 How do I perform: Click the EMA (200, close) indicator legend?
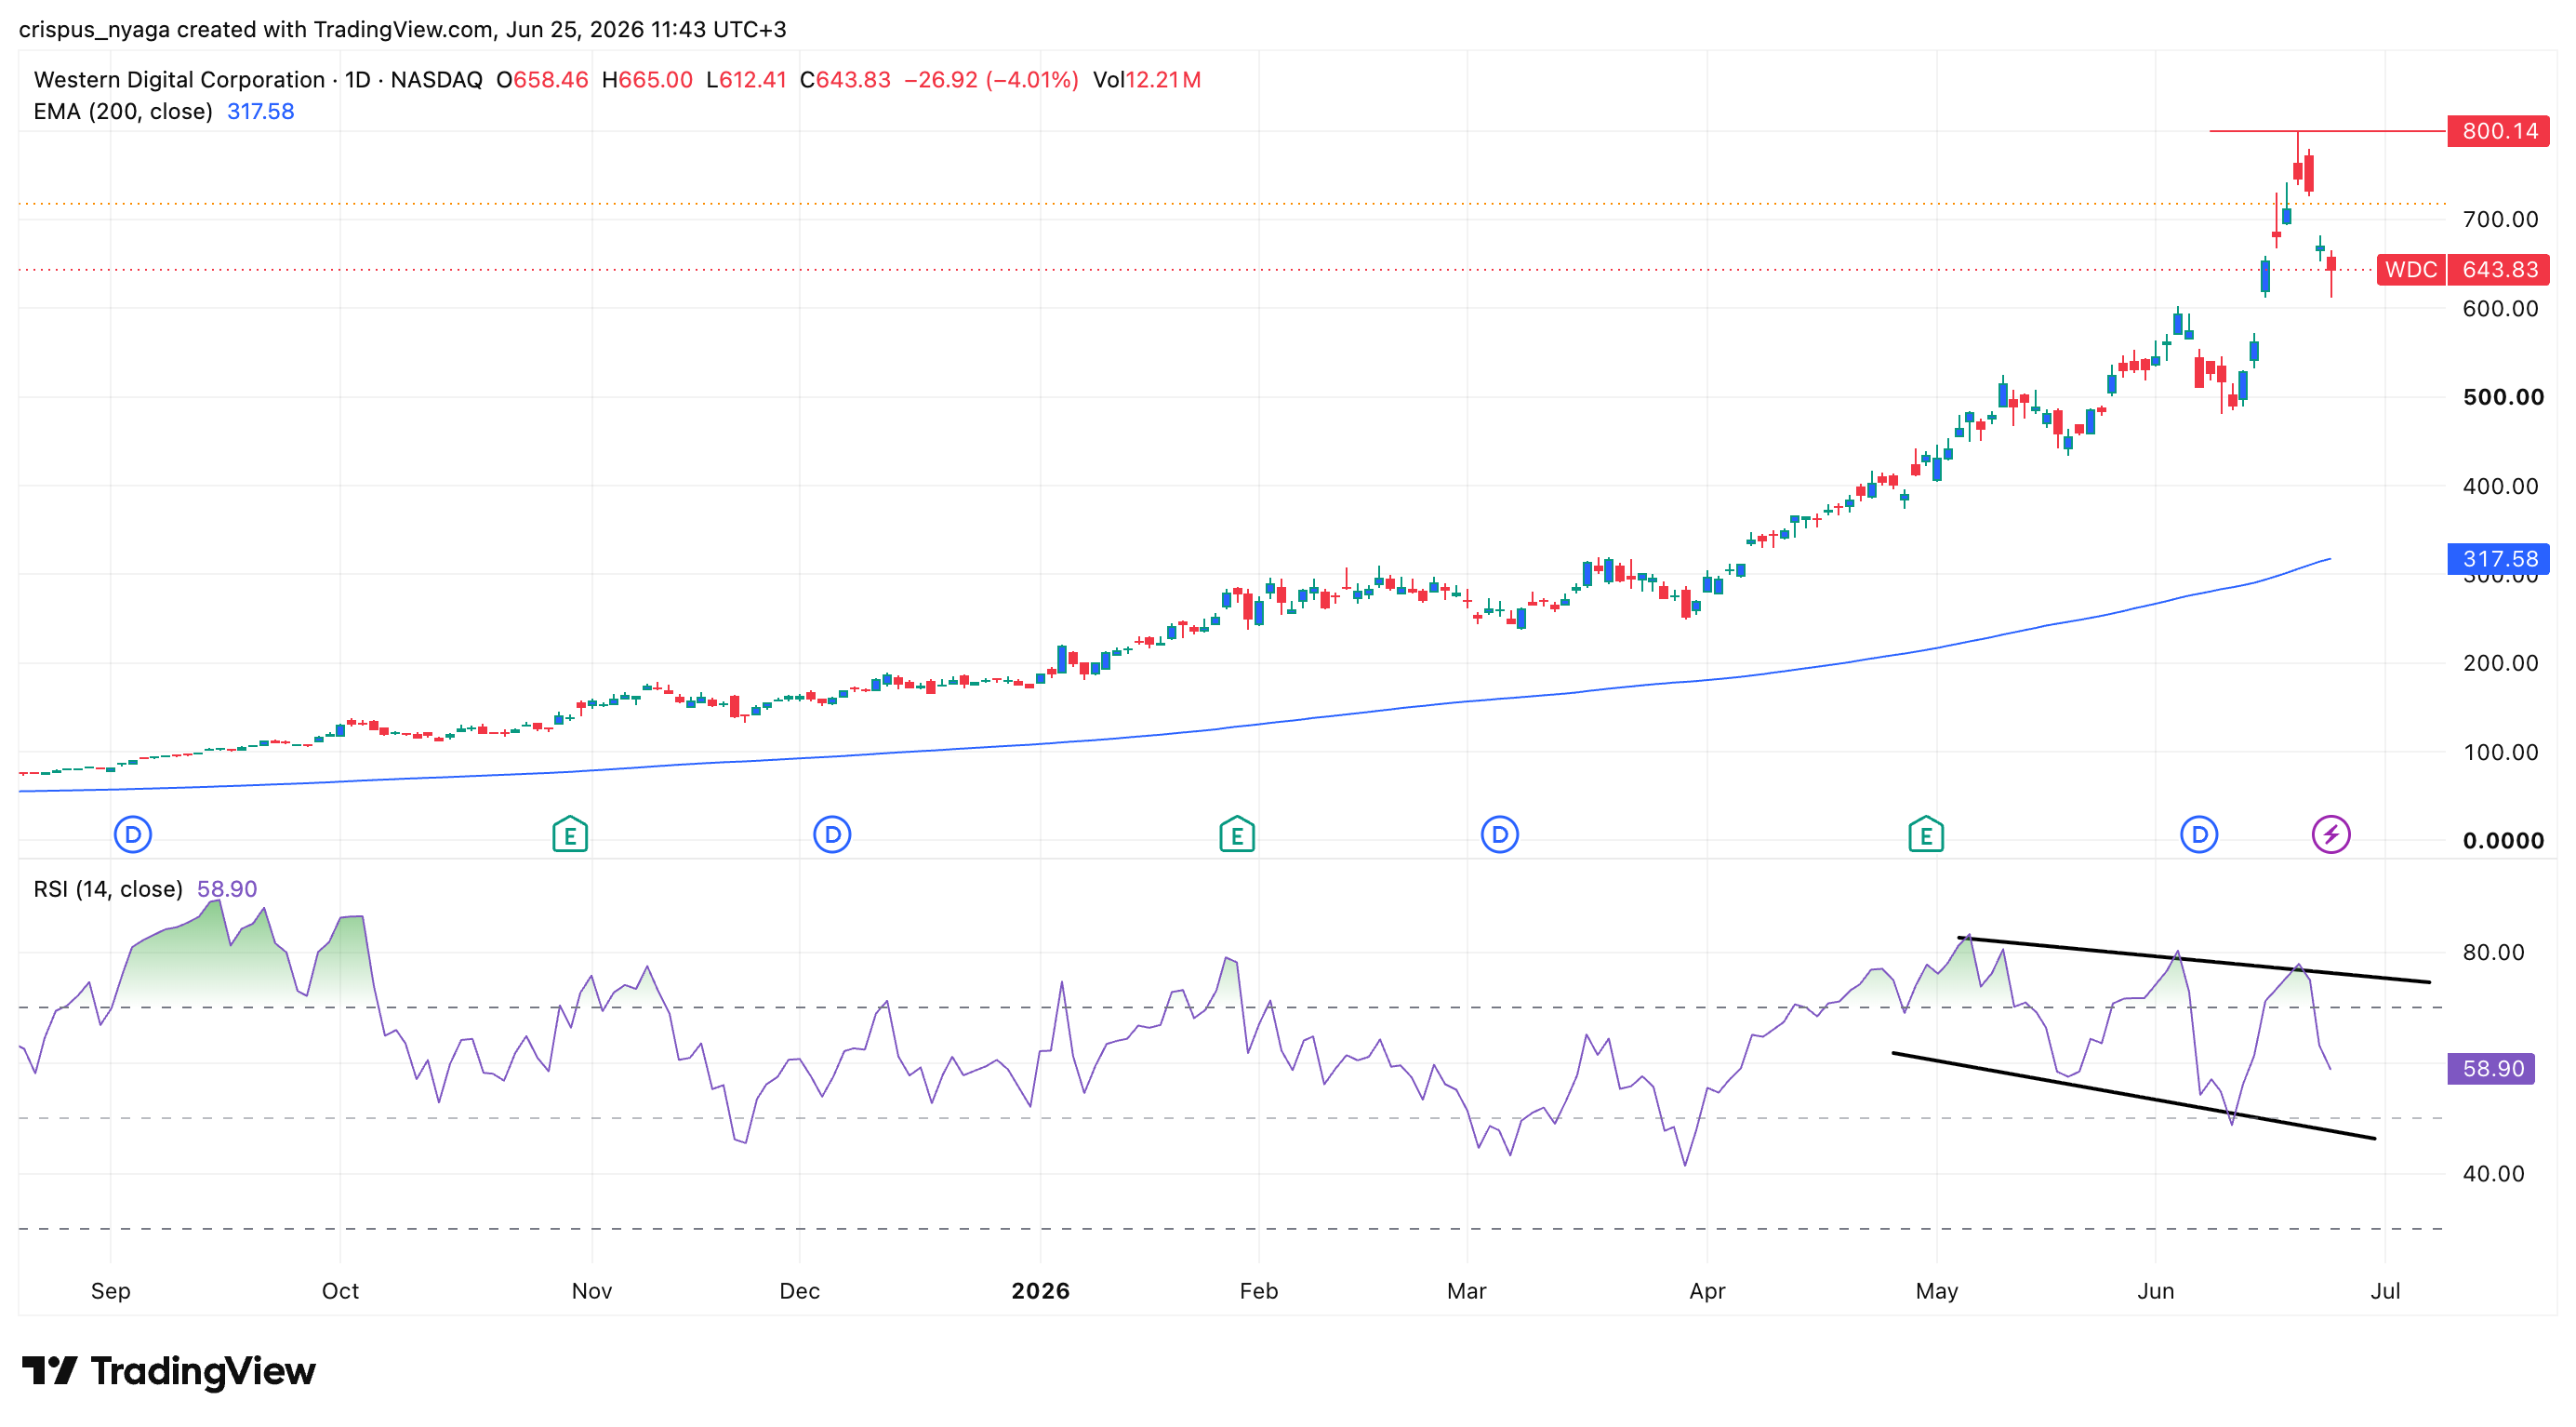pyautogui.click(x=123, y=111)
